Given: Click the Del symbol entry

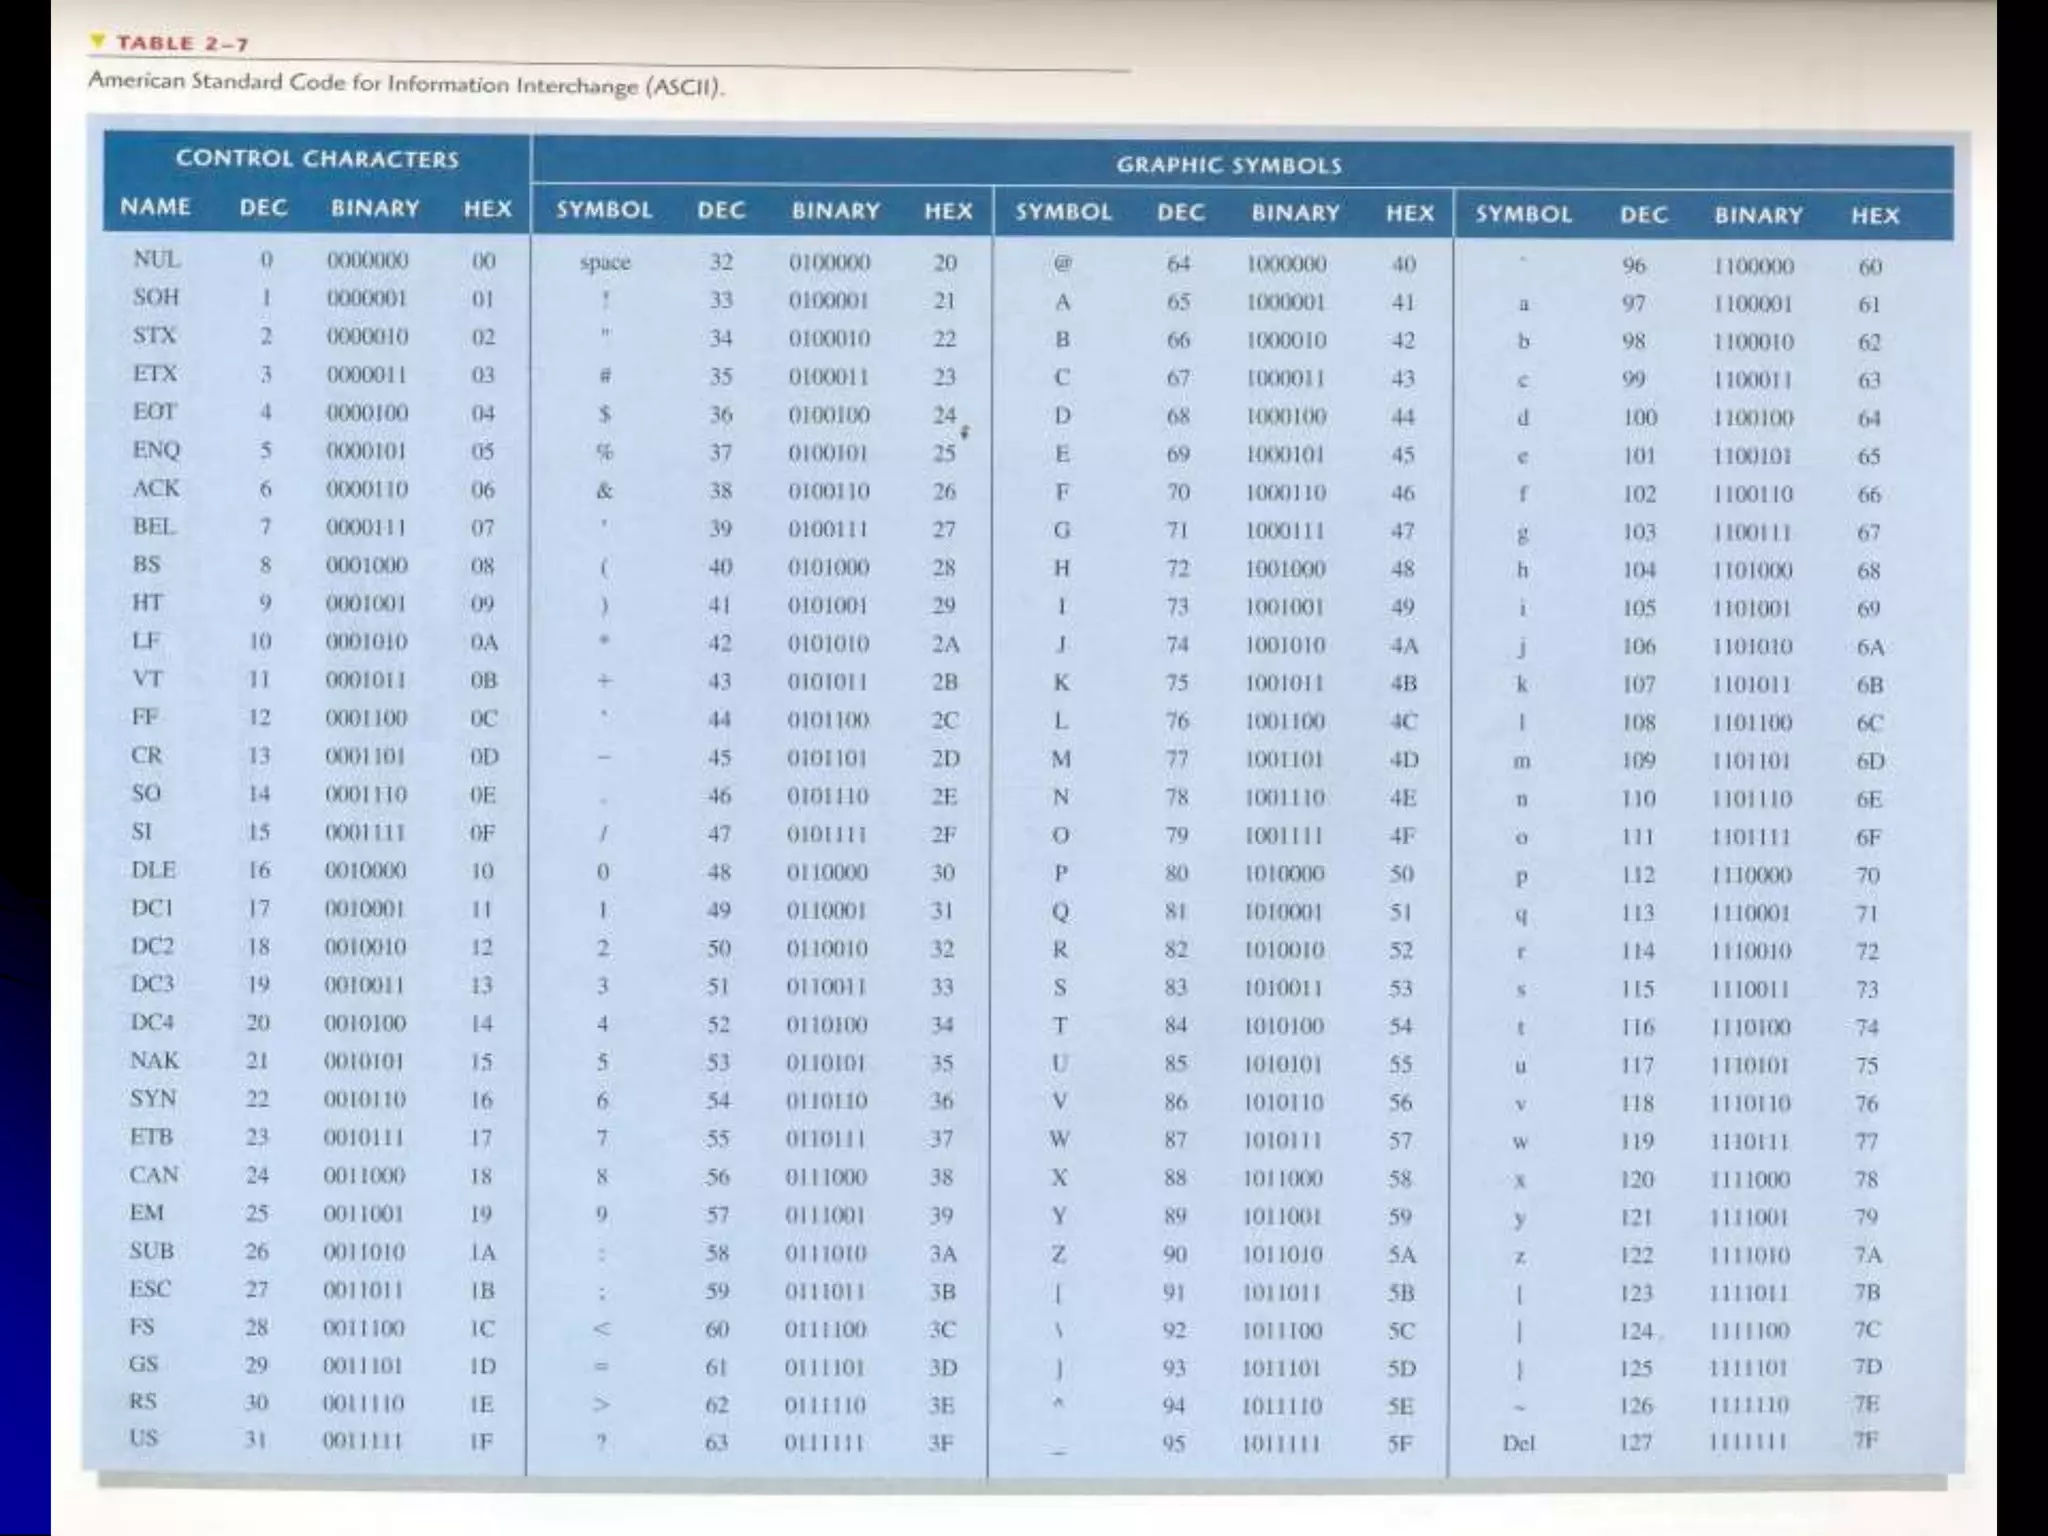Looking at the screenshot, I should [x=1518, y=1443].
